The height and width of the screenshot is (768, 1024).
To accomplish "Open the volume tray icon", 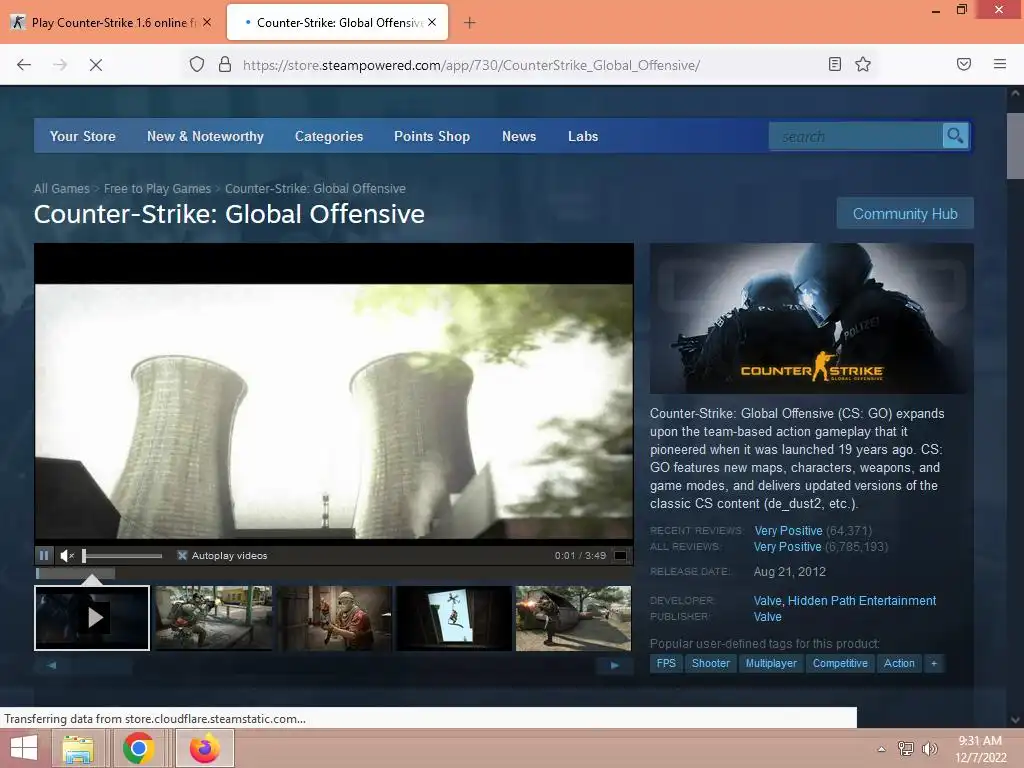I will point(929,749).
